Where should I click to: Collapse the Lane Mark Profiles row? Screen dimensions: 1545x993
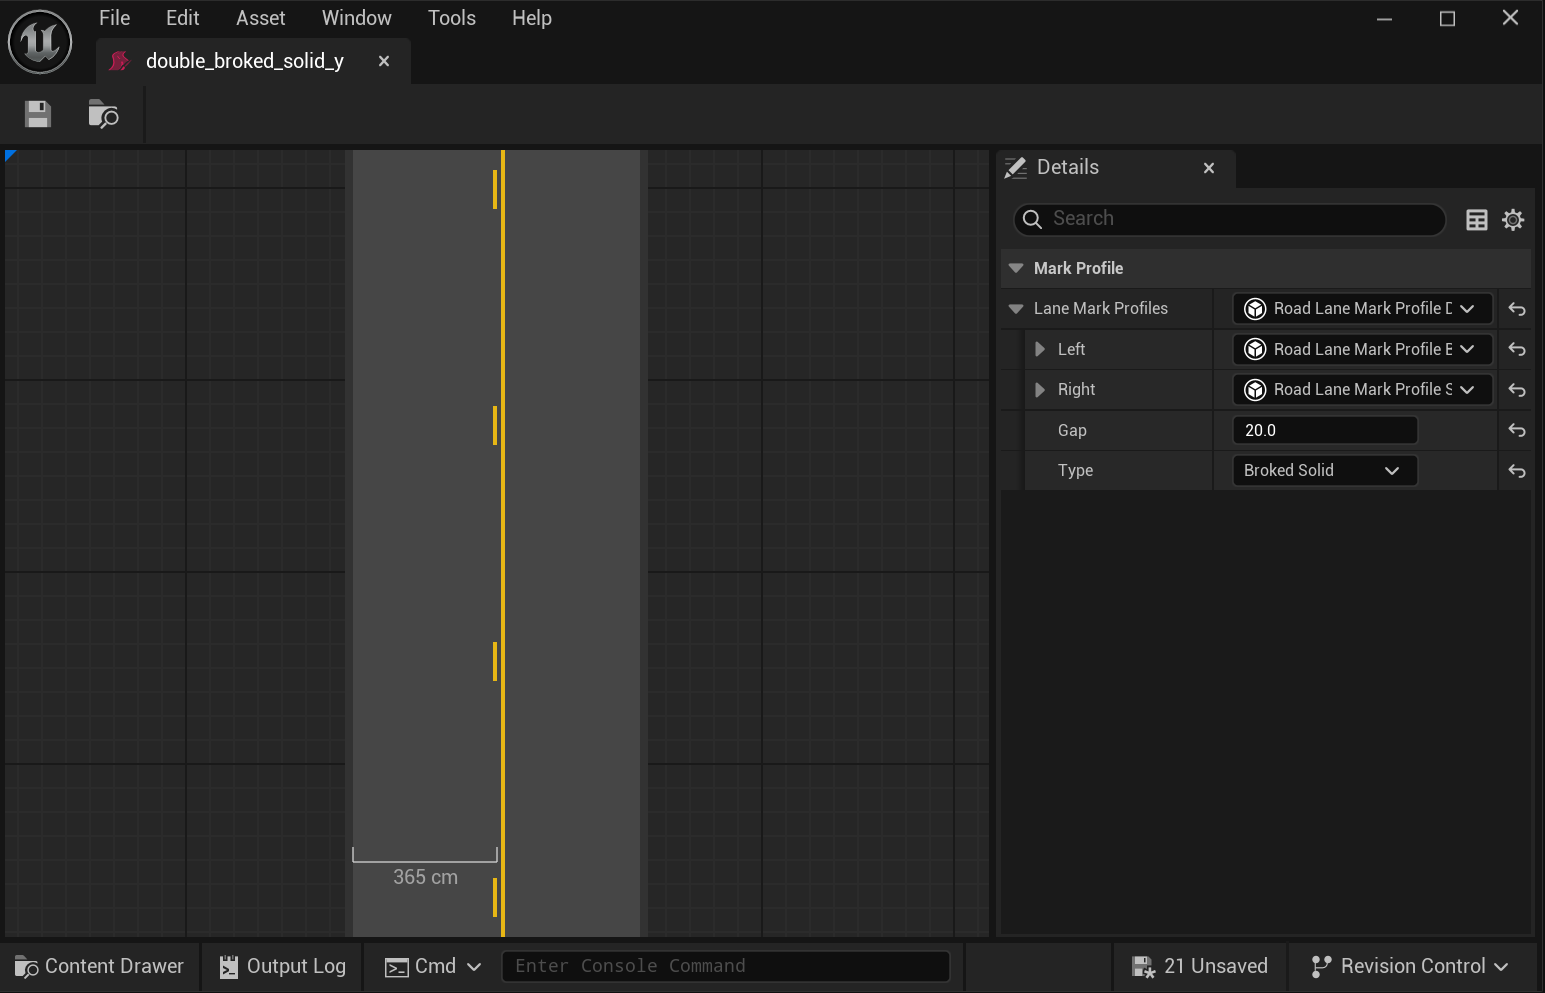click(1016, 309)
